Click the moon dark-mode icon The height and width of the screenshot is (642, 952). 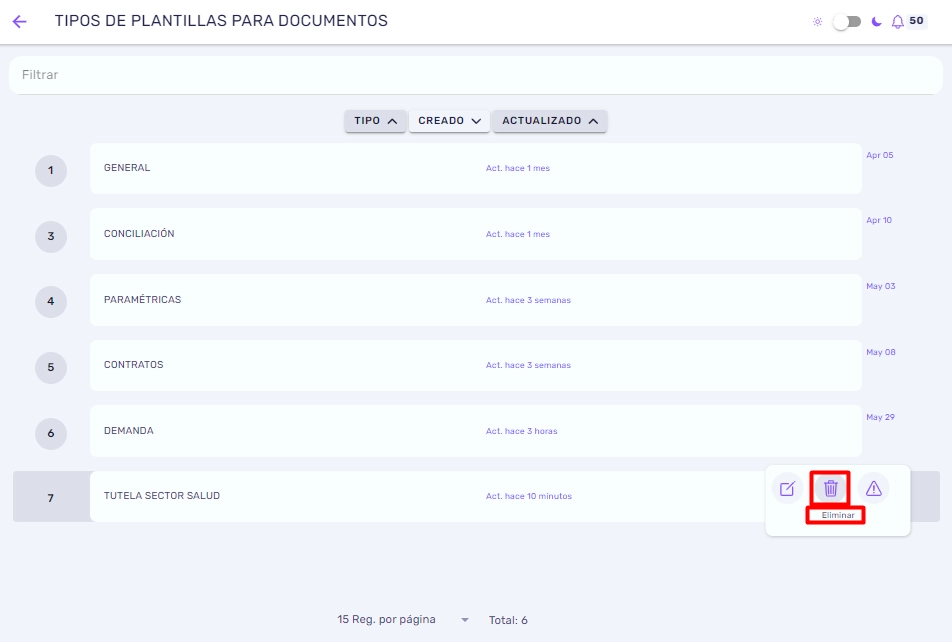point(876,22)
